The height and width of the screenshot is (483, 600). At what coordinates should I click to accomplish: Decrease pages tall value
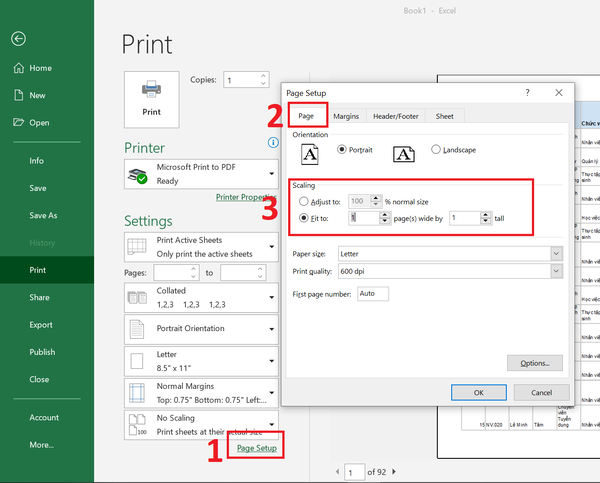coord(486,222)
